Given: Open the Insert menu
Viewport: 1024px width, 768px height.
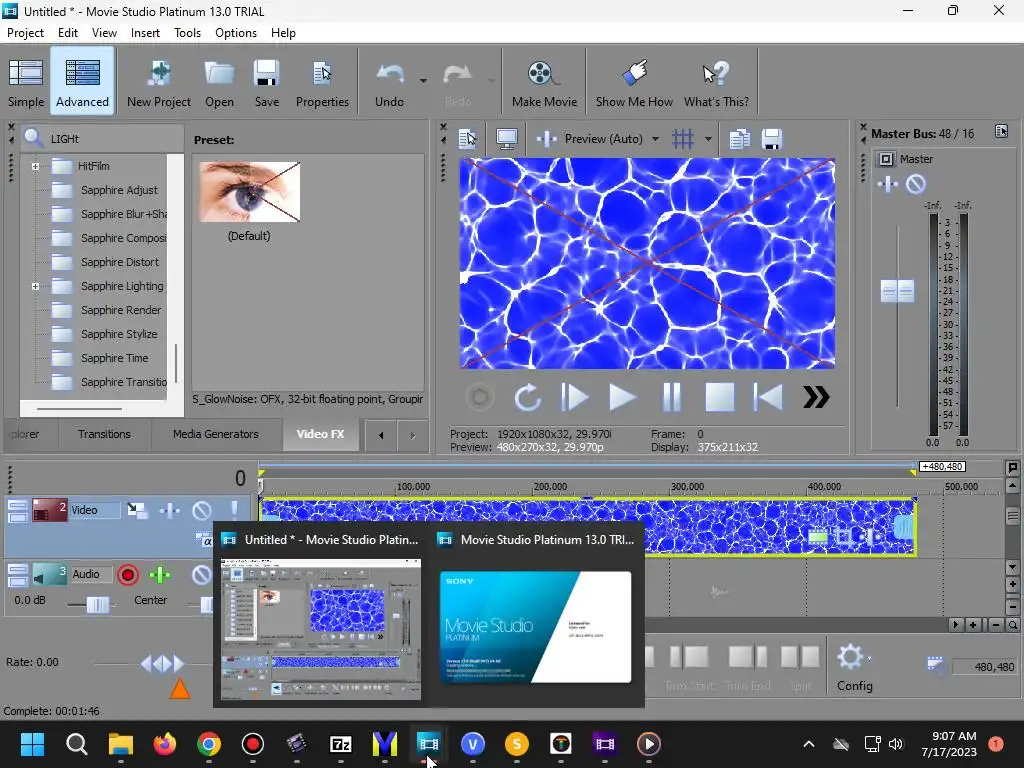Looking at the screenshot, I should [145, 33].
